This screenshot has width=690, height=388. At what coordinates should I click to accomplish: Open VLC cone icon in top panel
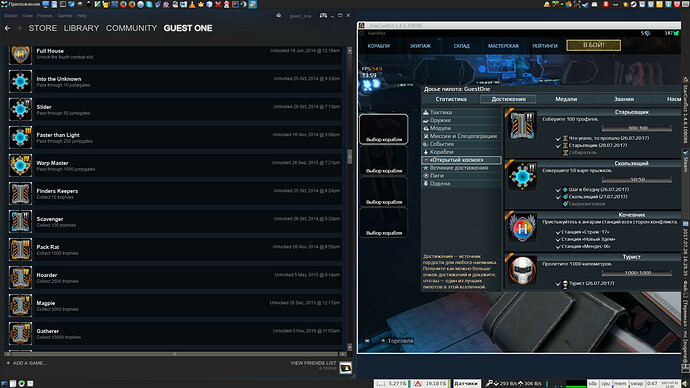[192, 4]
